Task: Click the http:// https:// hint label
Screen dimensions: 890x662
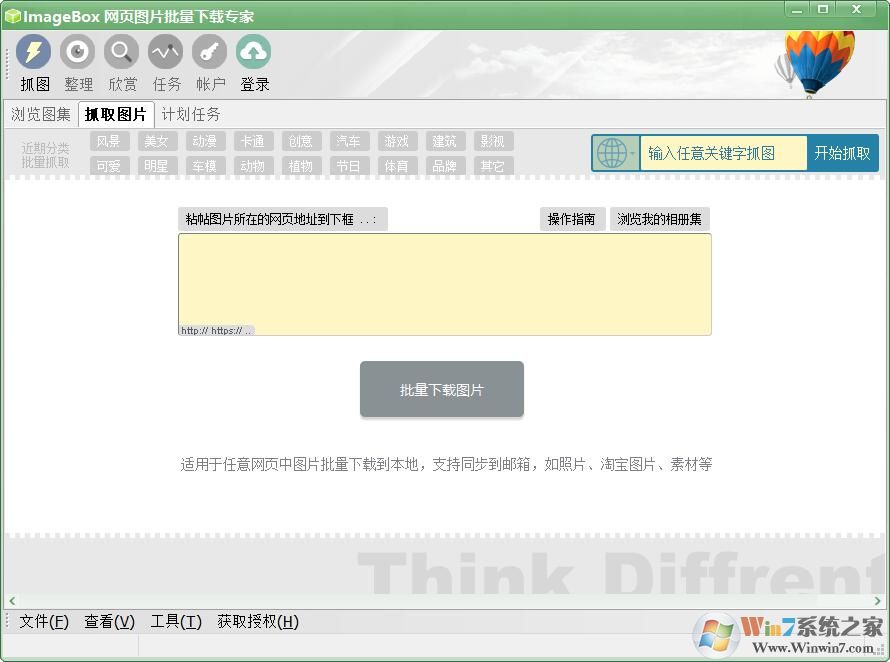Action: 216,330
